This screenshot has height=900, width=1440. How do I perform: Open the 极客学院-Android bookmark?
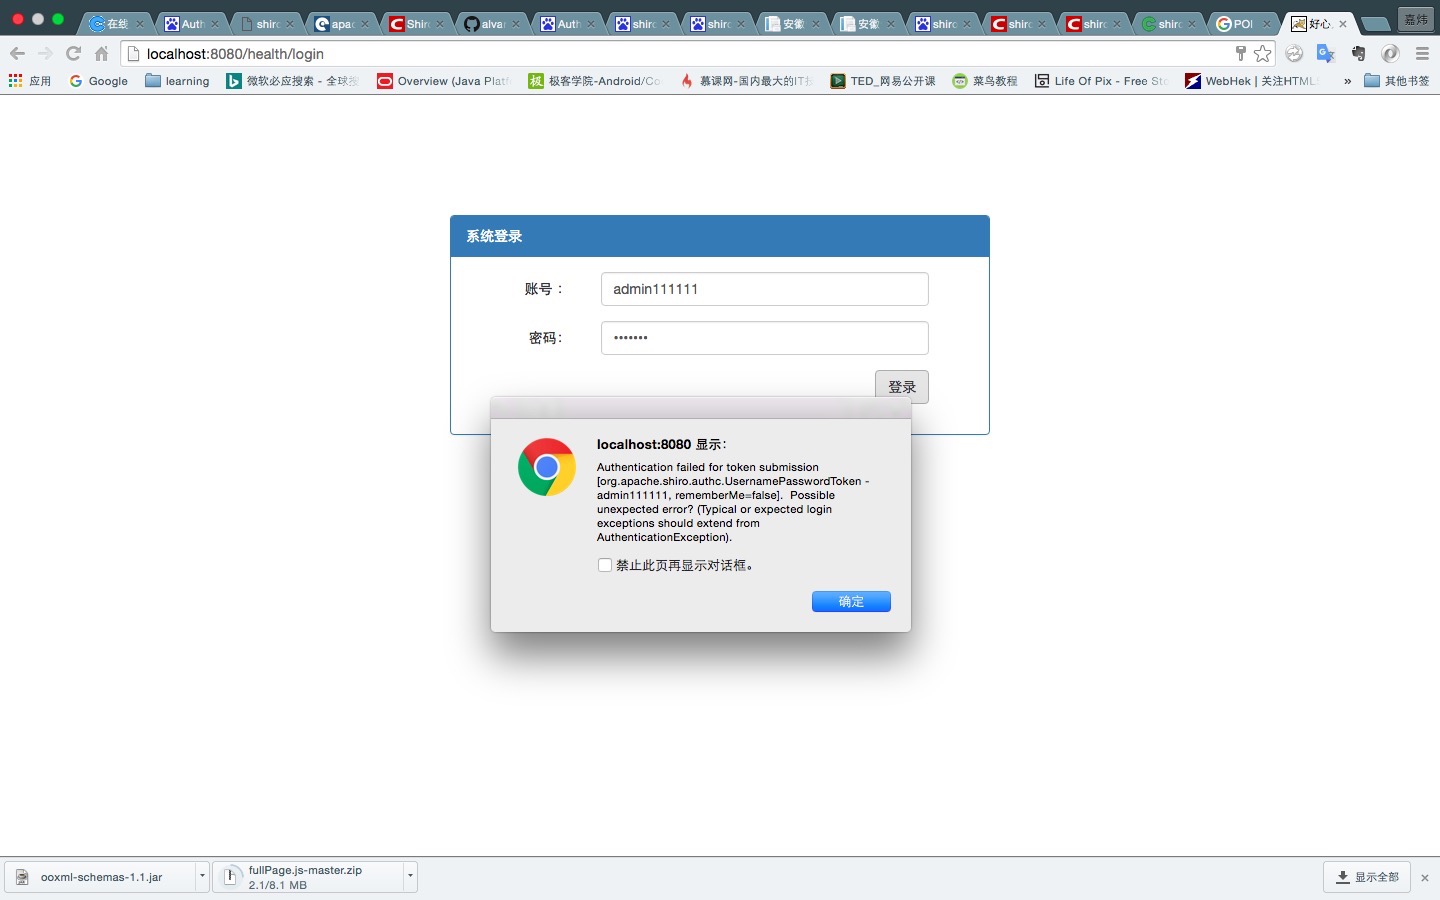tap(595, 81)
